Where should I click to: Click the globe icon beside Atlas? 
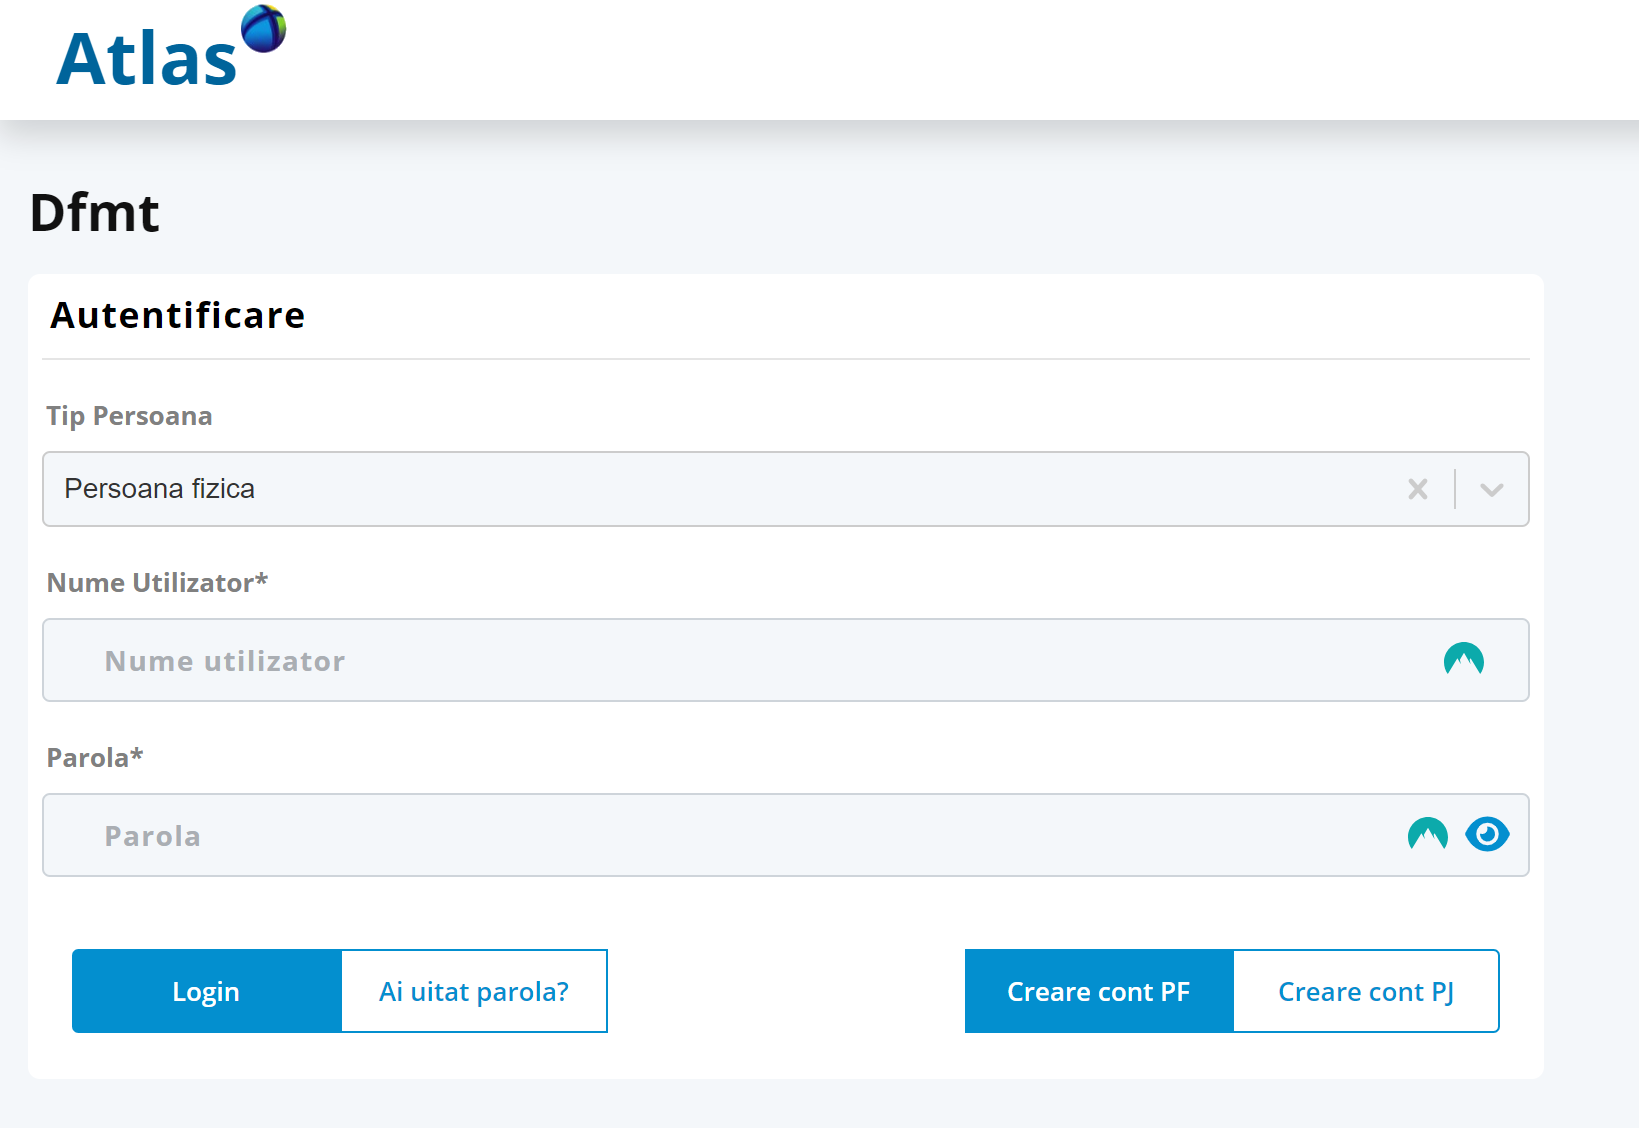tap(264, 28)
